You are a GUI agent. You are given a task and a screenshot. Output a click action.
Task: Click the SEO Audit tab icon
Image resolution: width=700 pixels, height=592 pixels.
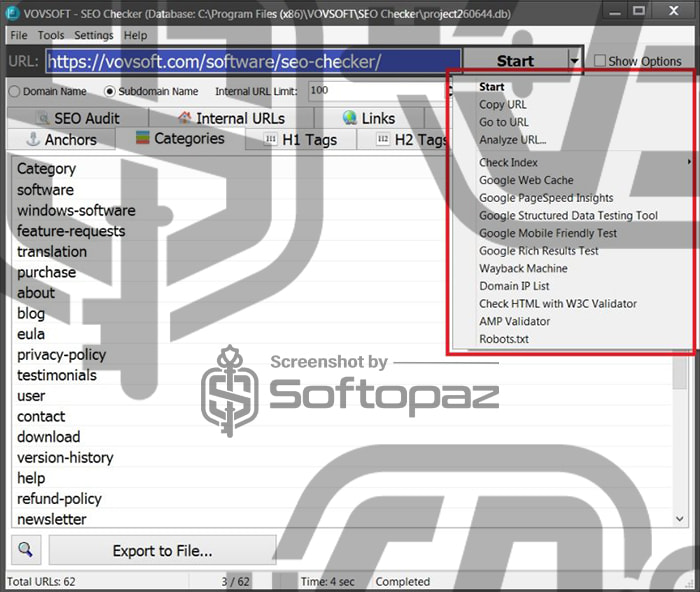click(43, 118)
